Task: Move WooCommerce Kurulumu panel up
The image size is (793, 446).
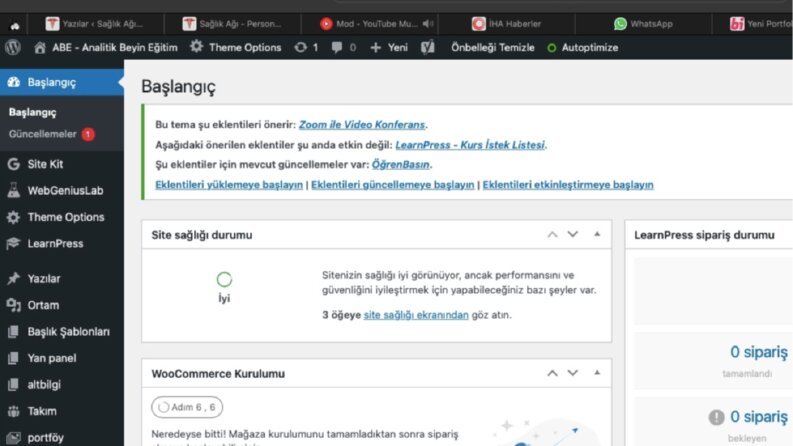Action: [552, 373]
